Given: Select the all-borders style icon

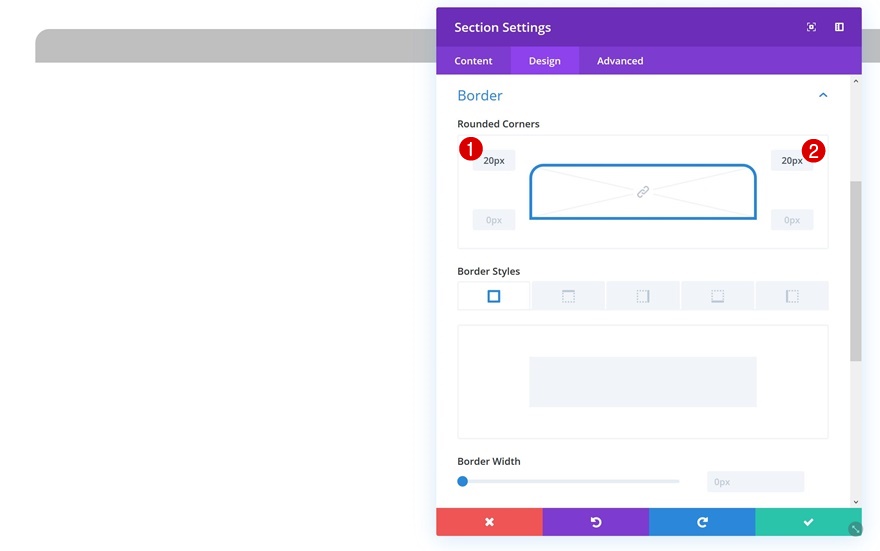Looking at the screenshot, I should [494, 296].
